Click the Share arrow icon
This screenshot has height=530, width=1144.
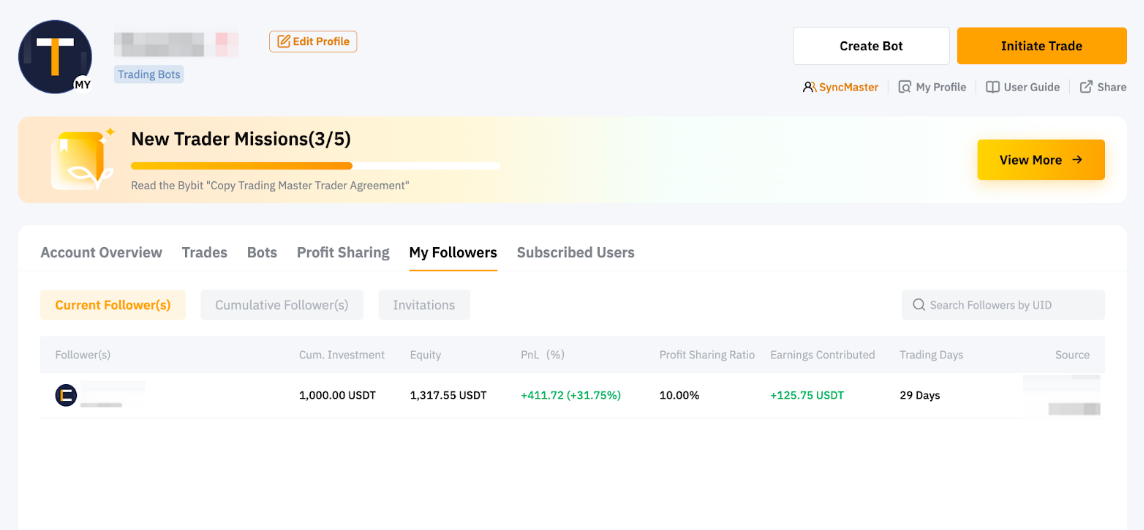1086,87
